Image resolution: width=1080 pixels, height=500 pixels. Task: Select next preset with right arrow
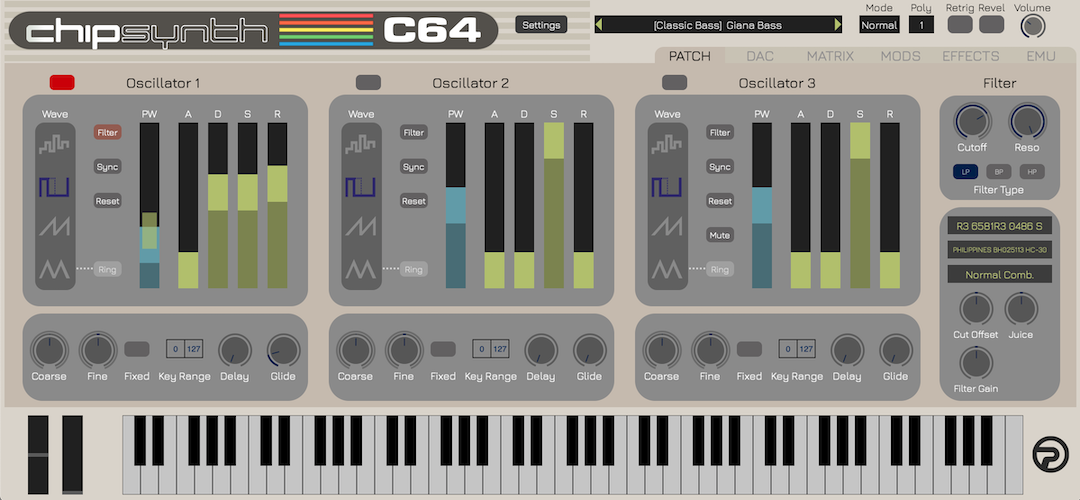[838, 25]
